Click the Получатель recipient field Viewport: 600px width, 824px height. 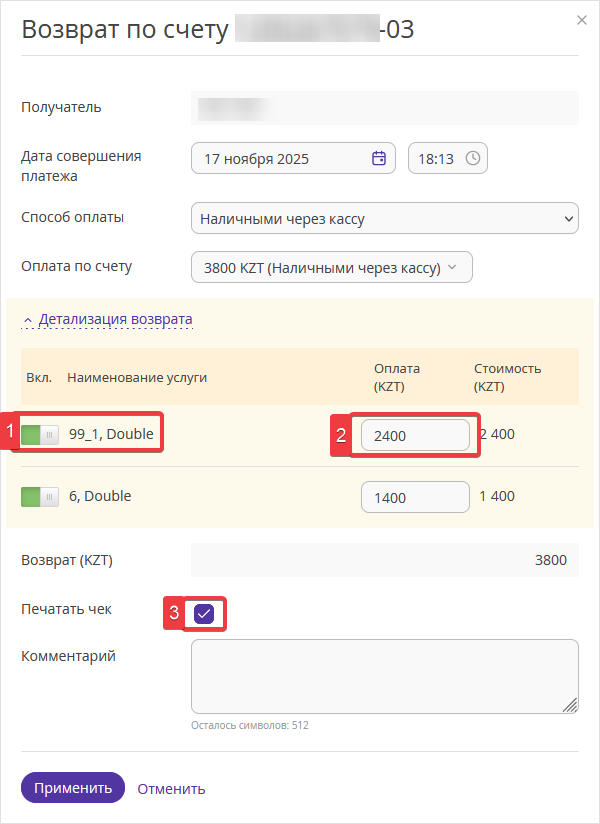click(x=384, y=107)
